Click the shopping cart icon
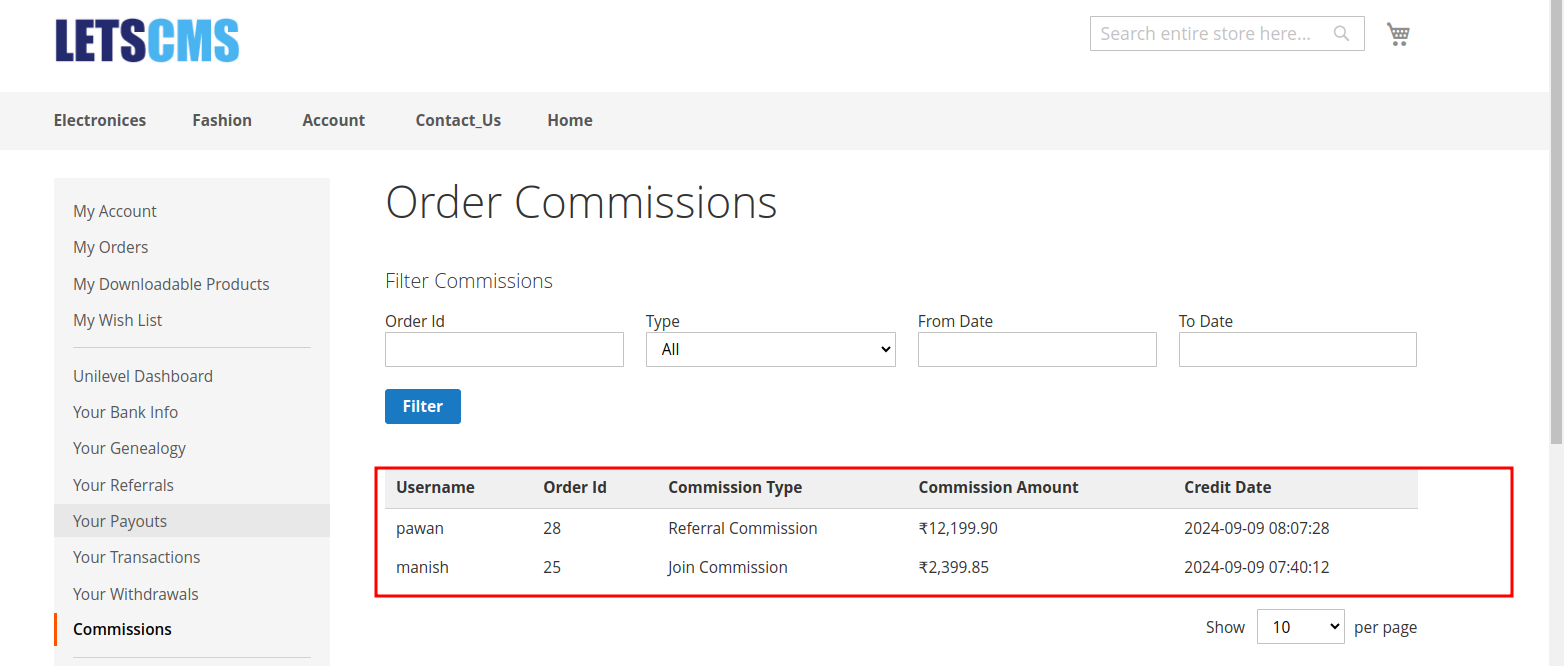 click(x=1398, y=34)
